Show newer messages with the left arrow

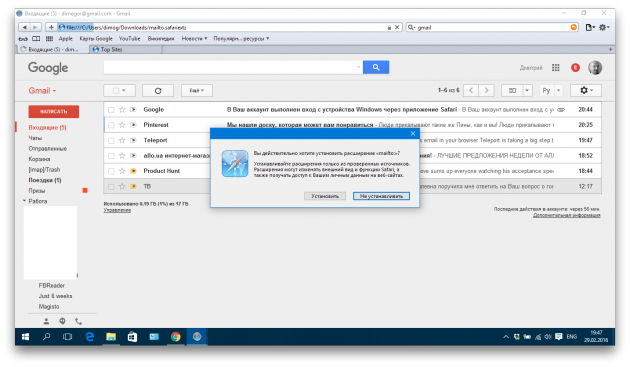point(471,90)
